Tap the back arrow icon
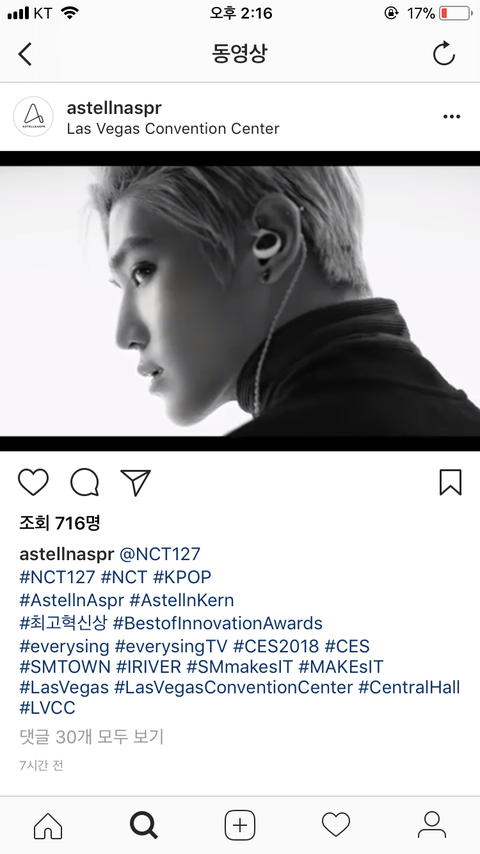Screen dimensions: 480x854 point(25,54)
